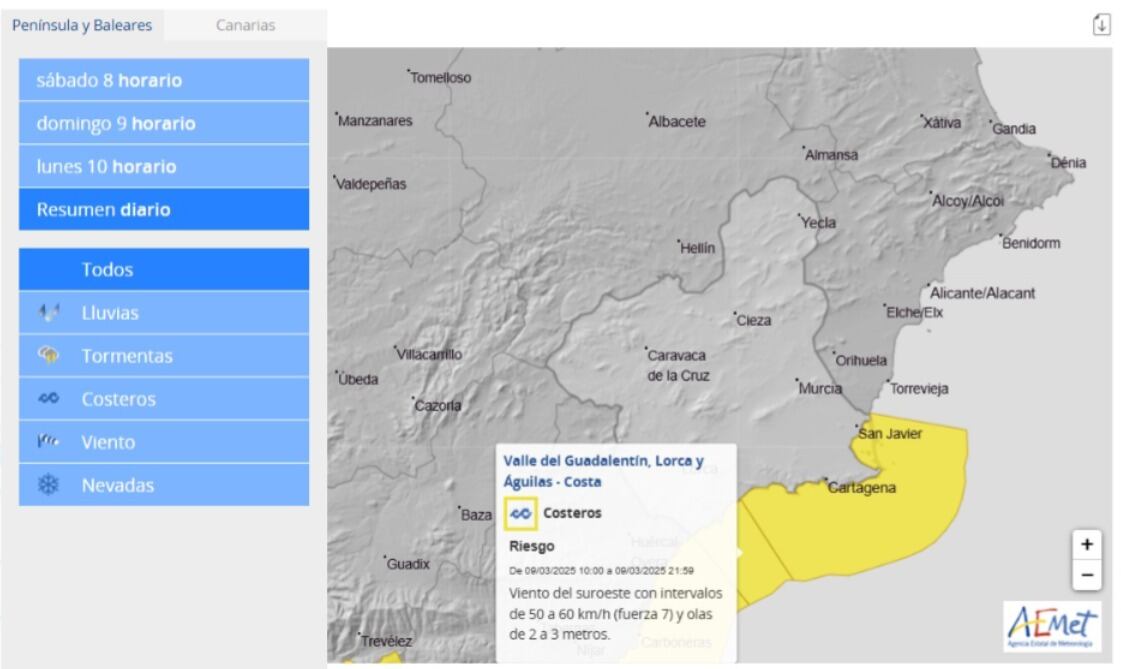Show domingo 9 horario warnings
The image size is (1121, 669).
click(x=164, y=124)
